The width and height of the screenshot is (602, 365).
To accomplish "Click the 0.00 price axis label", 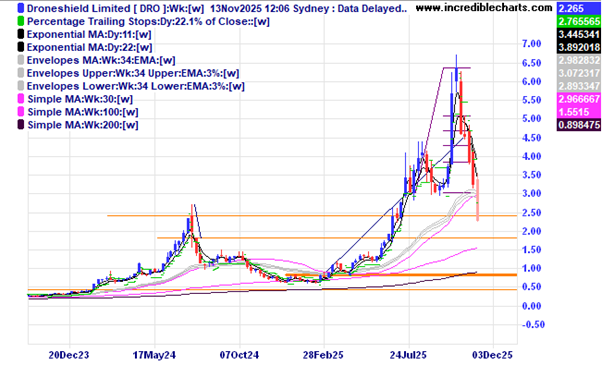I will coord(531,306).
